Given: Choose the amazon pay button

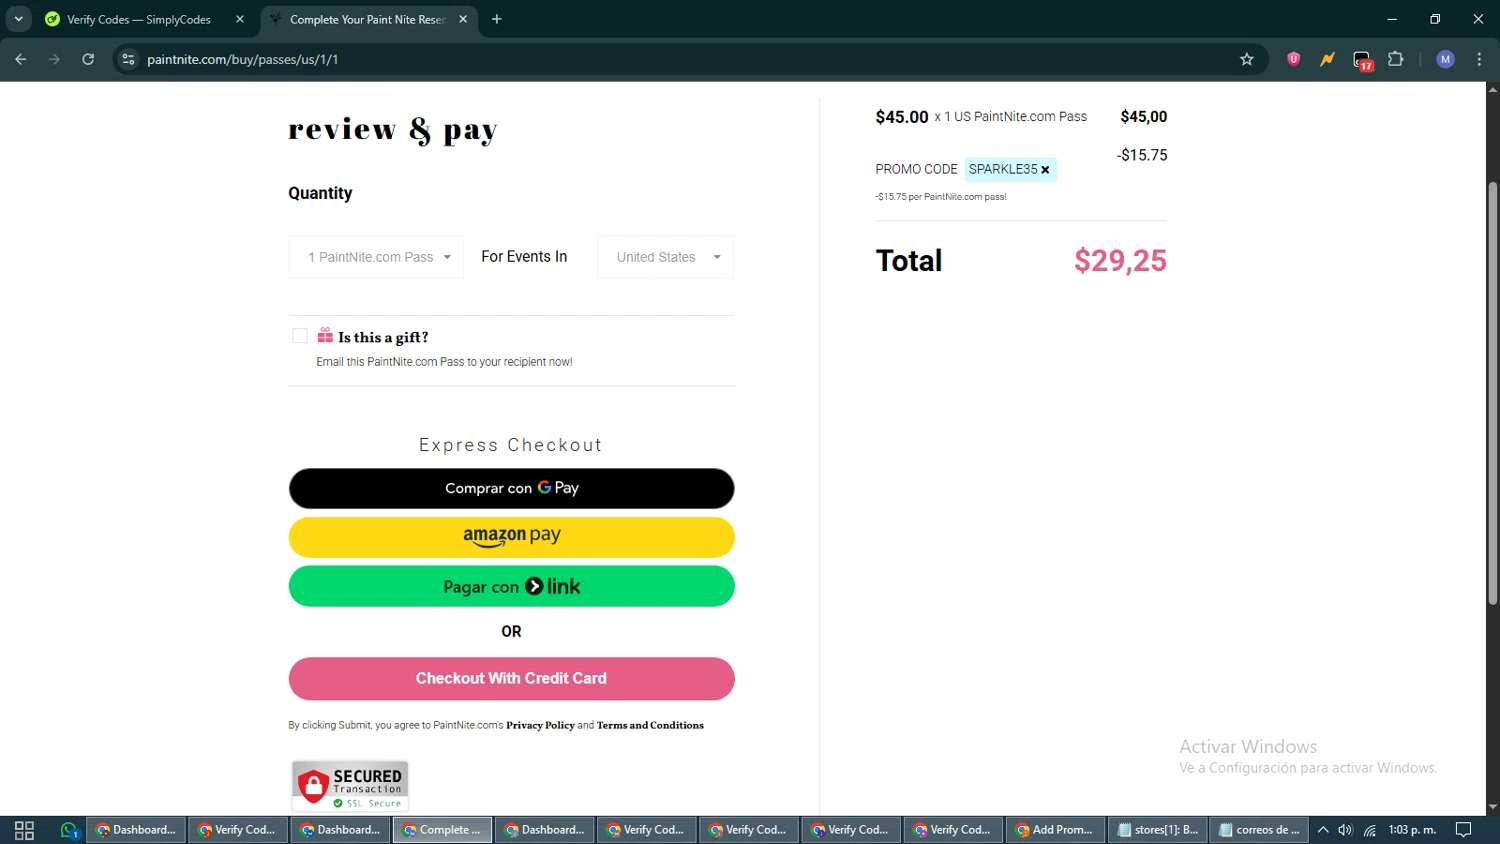Looking at the screenshot, I should [511, 537].
